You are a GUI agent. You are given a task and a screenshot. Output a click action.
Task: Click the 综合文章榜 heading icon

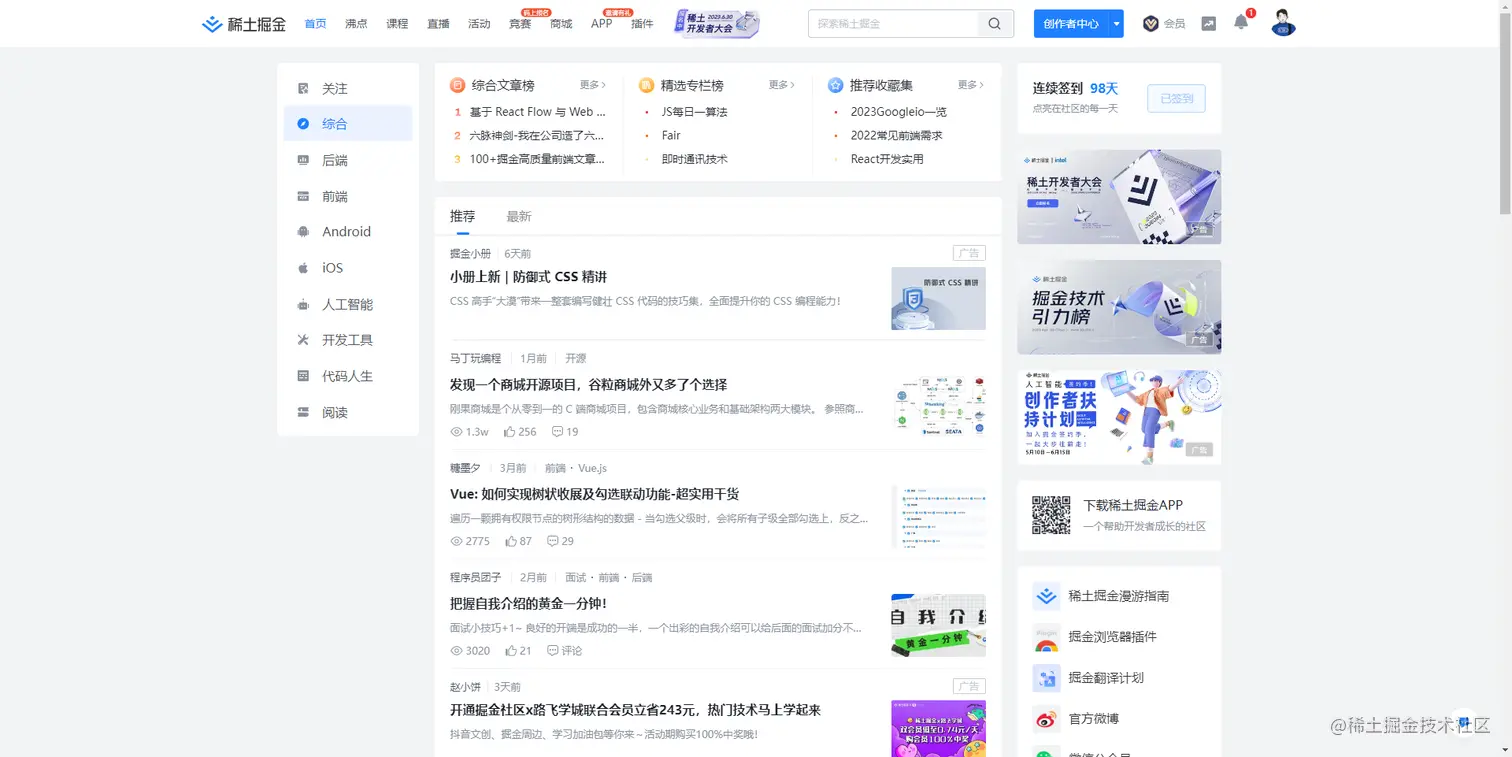pyautogui.click(x=457, y=85)
